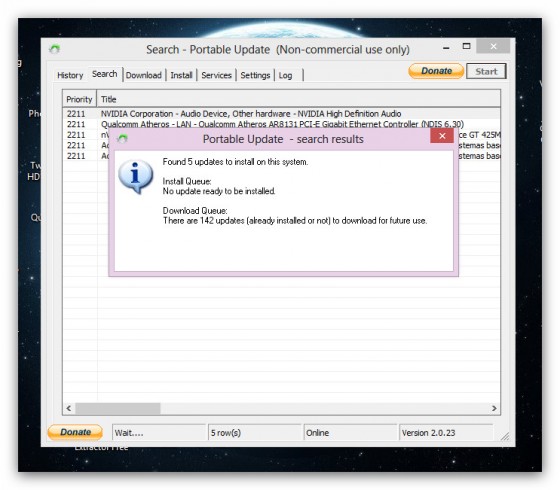Click the "Download Queue:" label

click(195, 211)
